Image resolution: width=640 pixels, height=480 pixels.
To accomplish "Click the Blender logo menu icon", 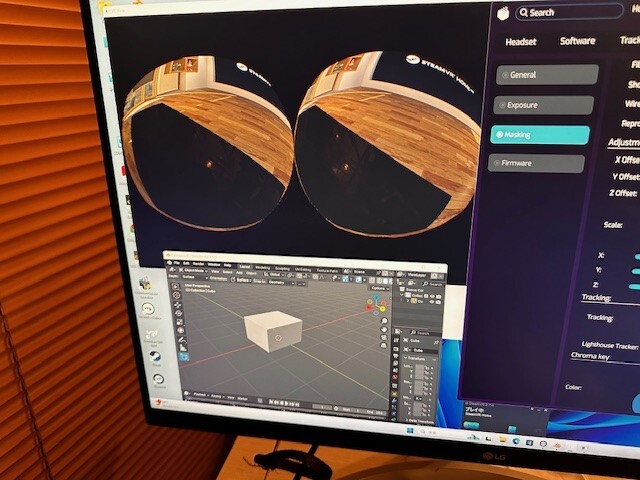I will tap(170, 262).
